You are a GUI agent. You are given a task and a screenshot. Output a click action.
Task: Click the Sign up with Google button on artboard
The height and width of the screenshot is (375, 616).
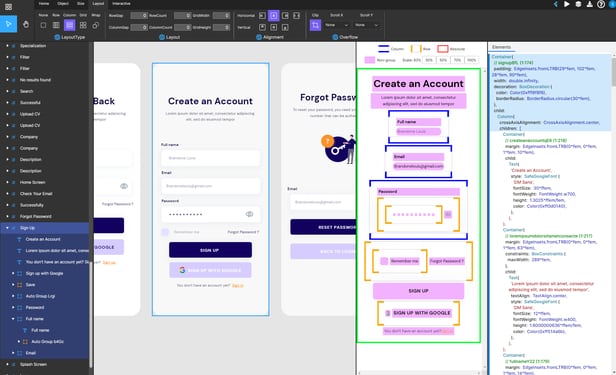click(x=210, y=270)
